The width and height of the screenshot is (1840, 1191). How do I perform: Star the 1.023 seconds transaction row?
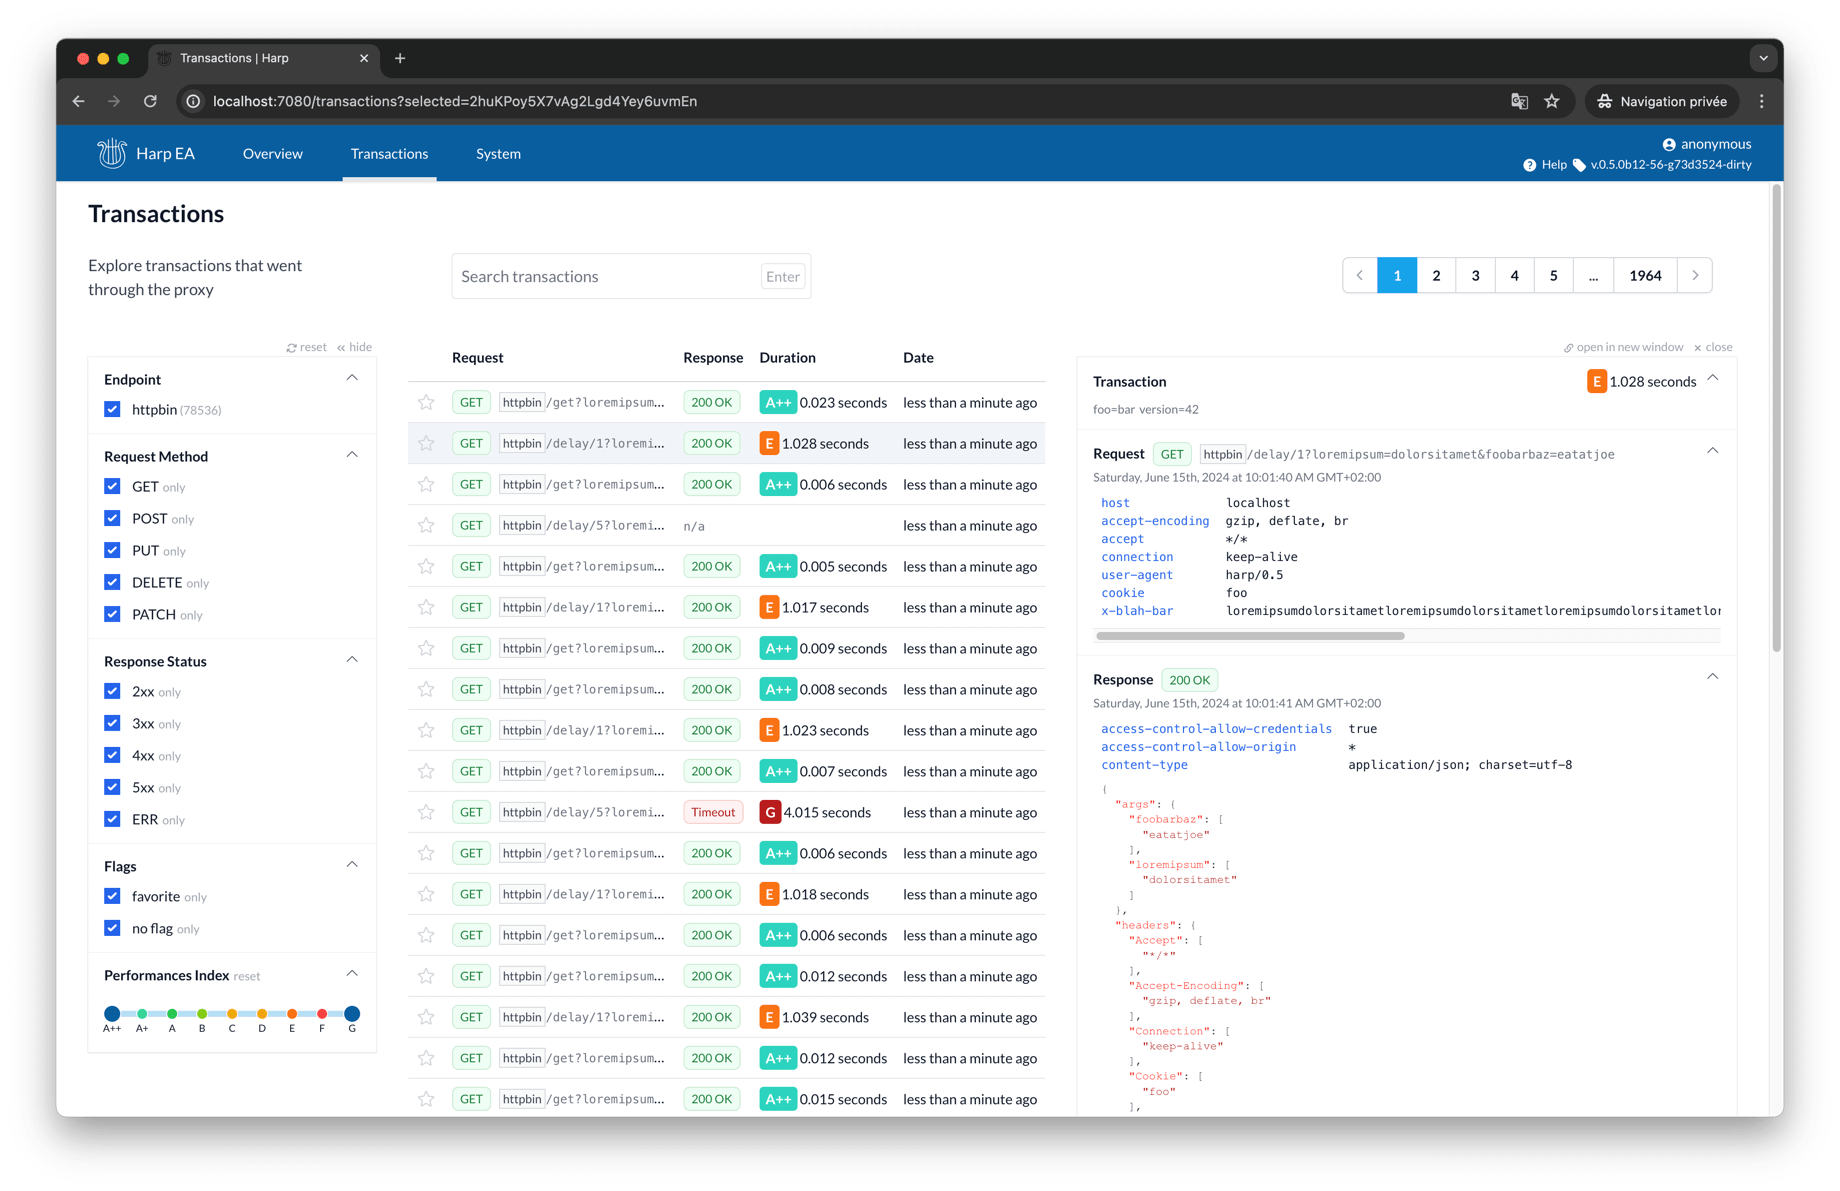point(426,730)
